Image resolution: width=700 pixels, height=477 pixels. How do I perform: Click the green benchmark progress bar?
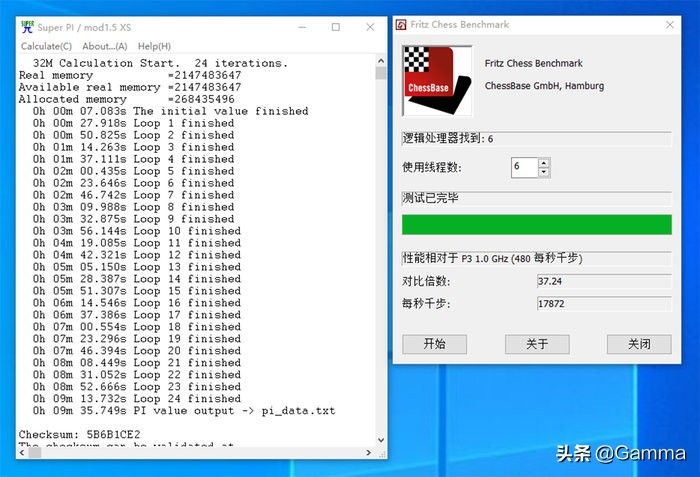click(x=537, y=225)
